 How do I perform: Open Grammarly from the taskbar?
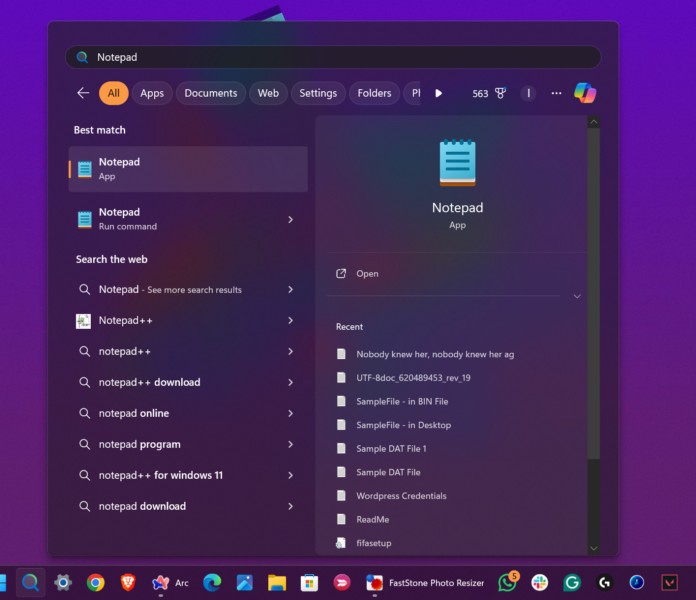[572, 582]
